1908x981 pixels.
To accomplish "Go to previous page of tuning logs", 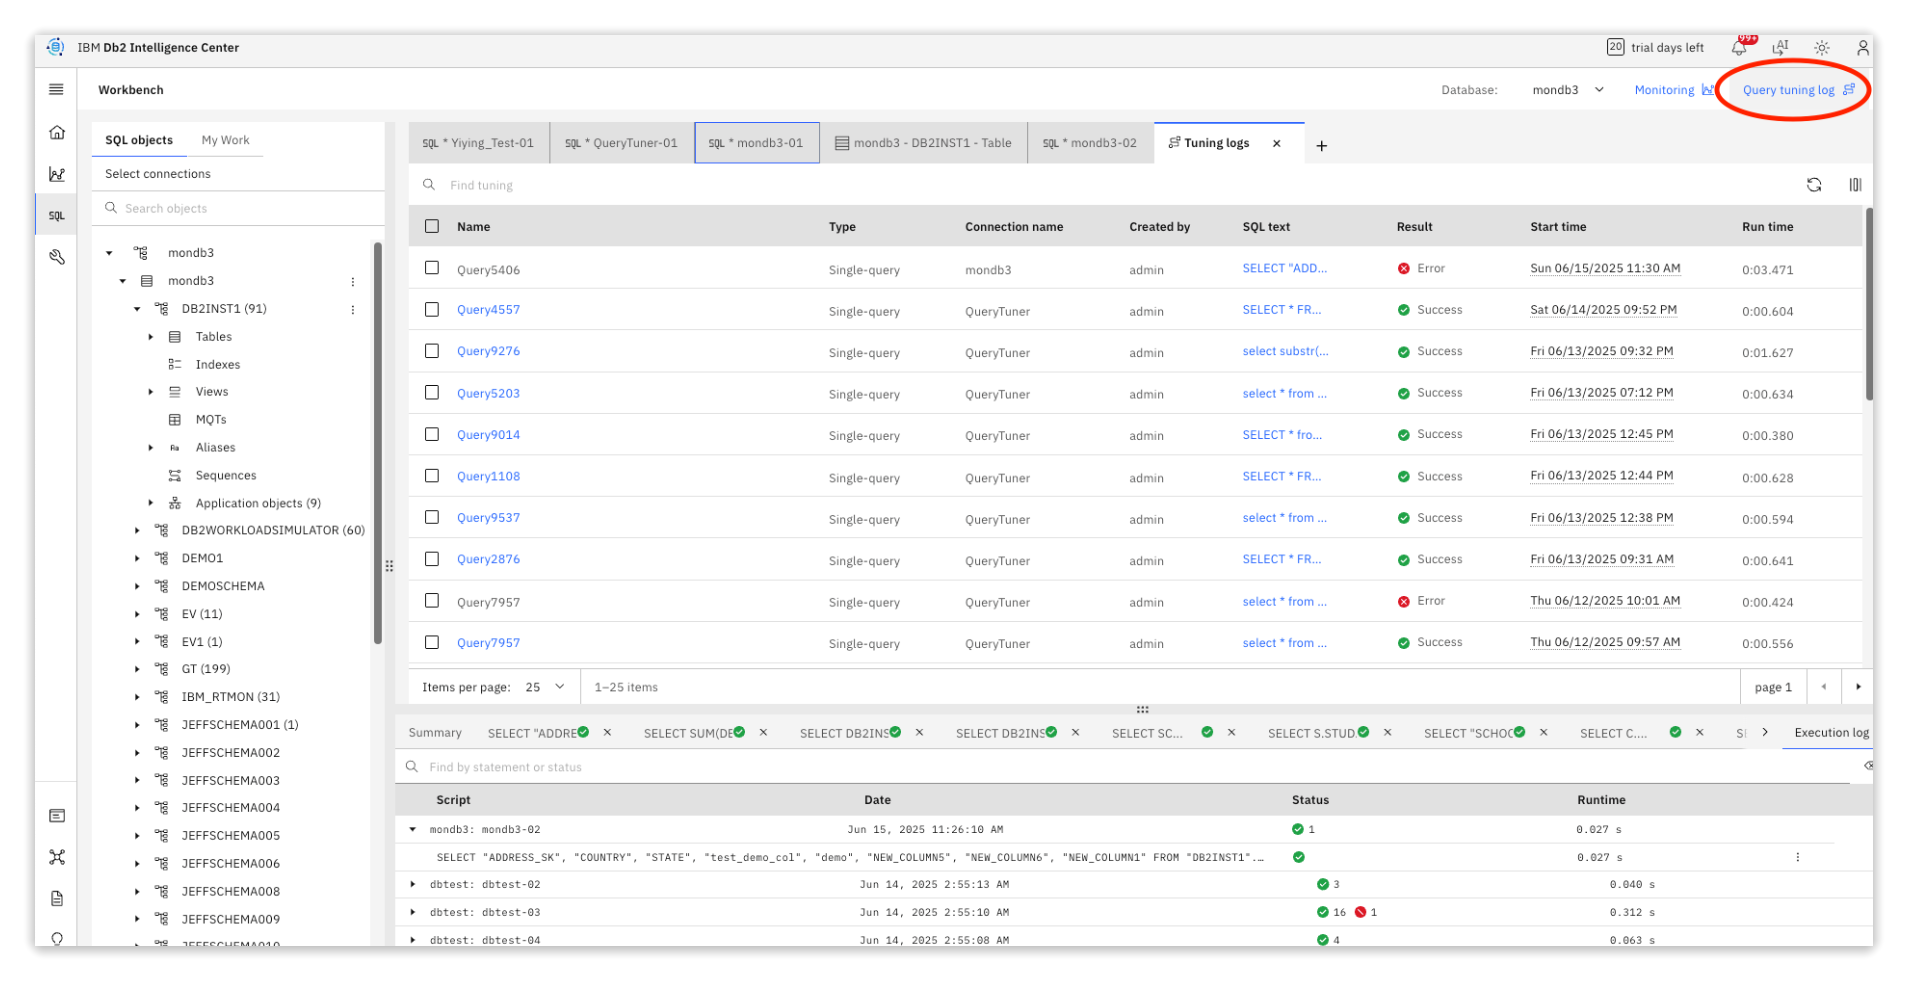I will click(x=1824, y=687).
